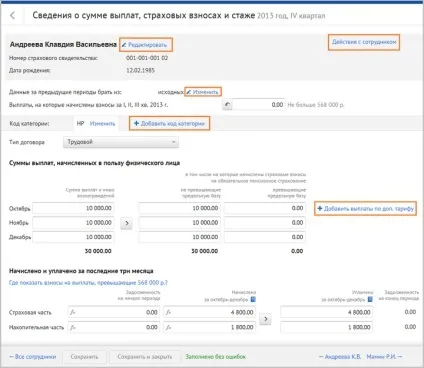This screenshot has height=368, width=424.
Task: Open the Тип договора dropdown
Action: pyautogui.click(x=121, y=142)
